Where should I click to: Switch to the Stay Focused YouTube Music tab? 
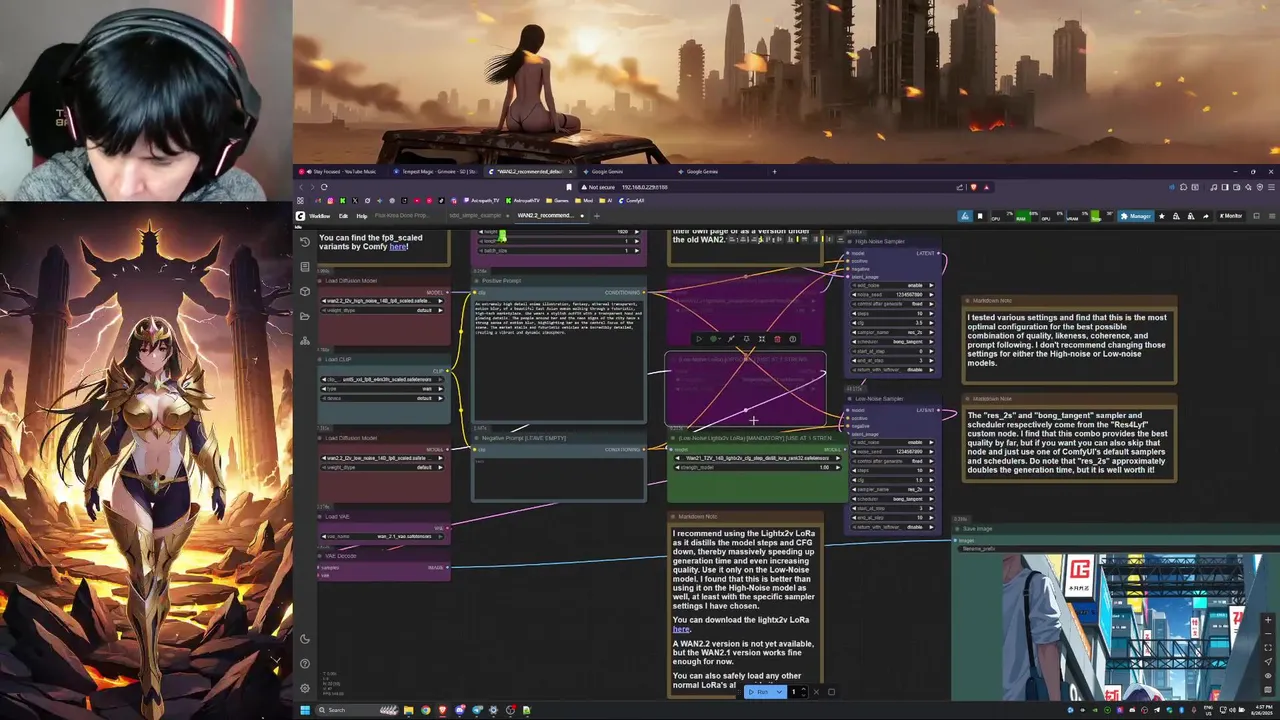pos(344,172)
